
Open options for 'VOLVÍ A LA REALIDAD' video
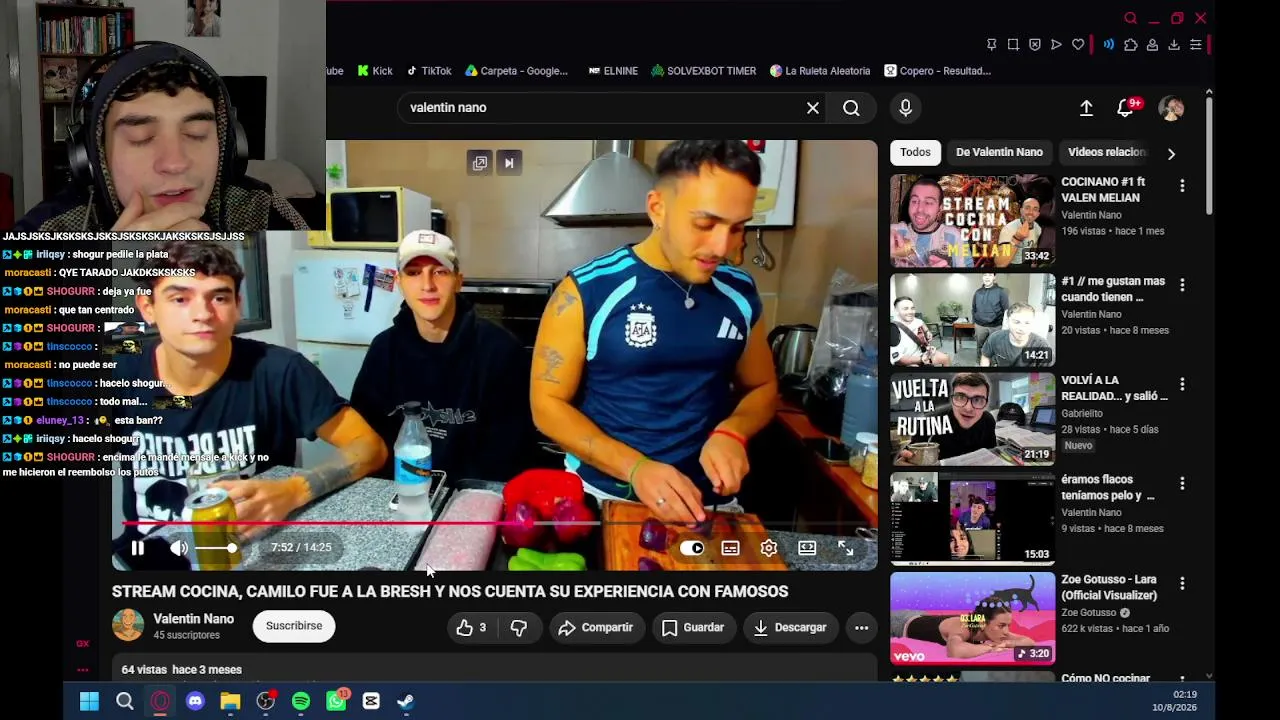tap(1182, 384)
